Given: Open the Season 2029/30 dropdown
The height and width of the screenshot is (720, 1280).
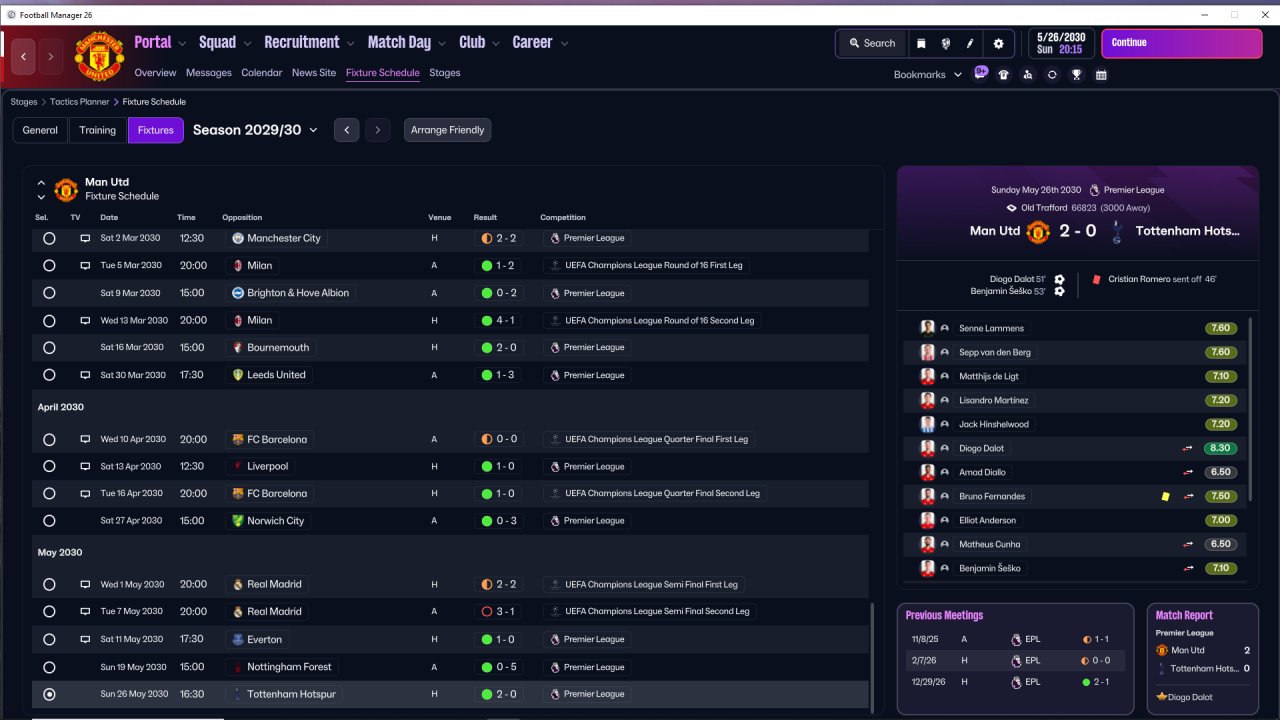Looking at the screenshot, I should pos(255,130).
